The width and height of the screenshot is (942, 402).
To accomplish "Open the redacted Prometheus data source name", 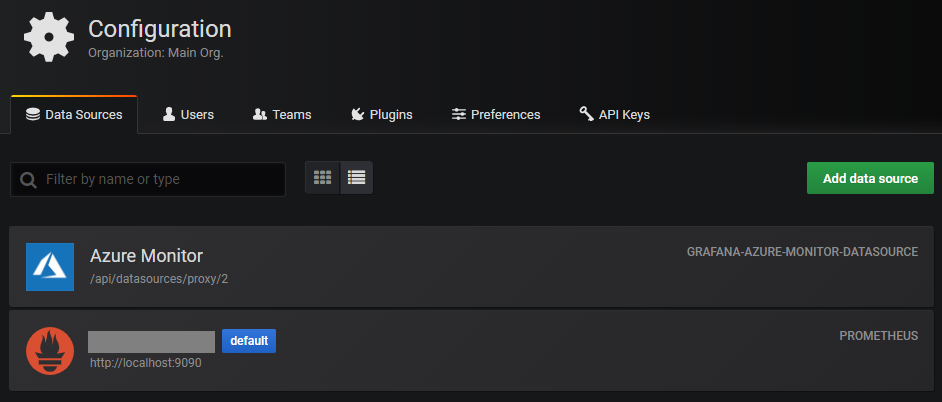I will 151,341.
